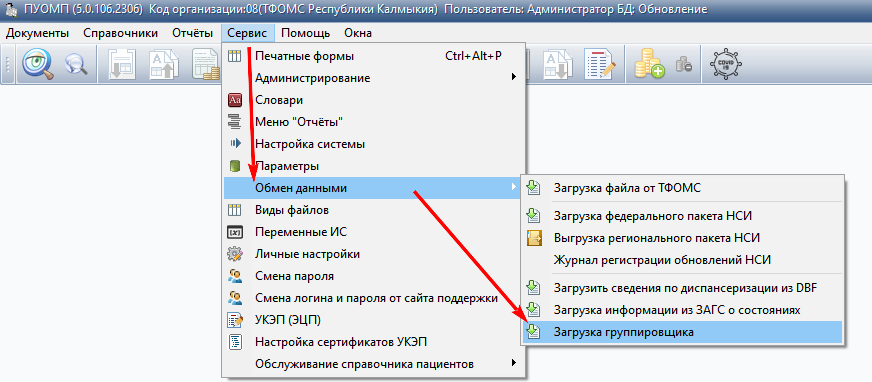This screenshot has width=872, height=382.
Task: Choose Смена пароля entry
Action: (374, 276)
